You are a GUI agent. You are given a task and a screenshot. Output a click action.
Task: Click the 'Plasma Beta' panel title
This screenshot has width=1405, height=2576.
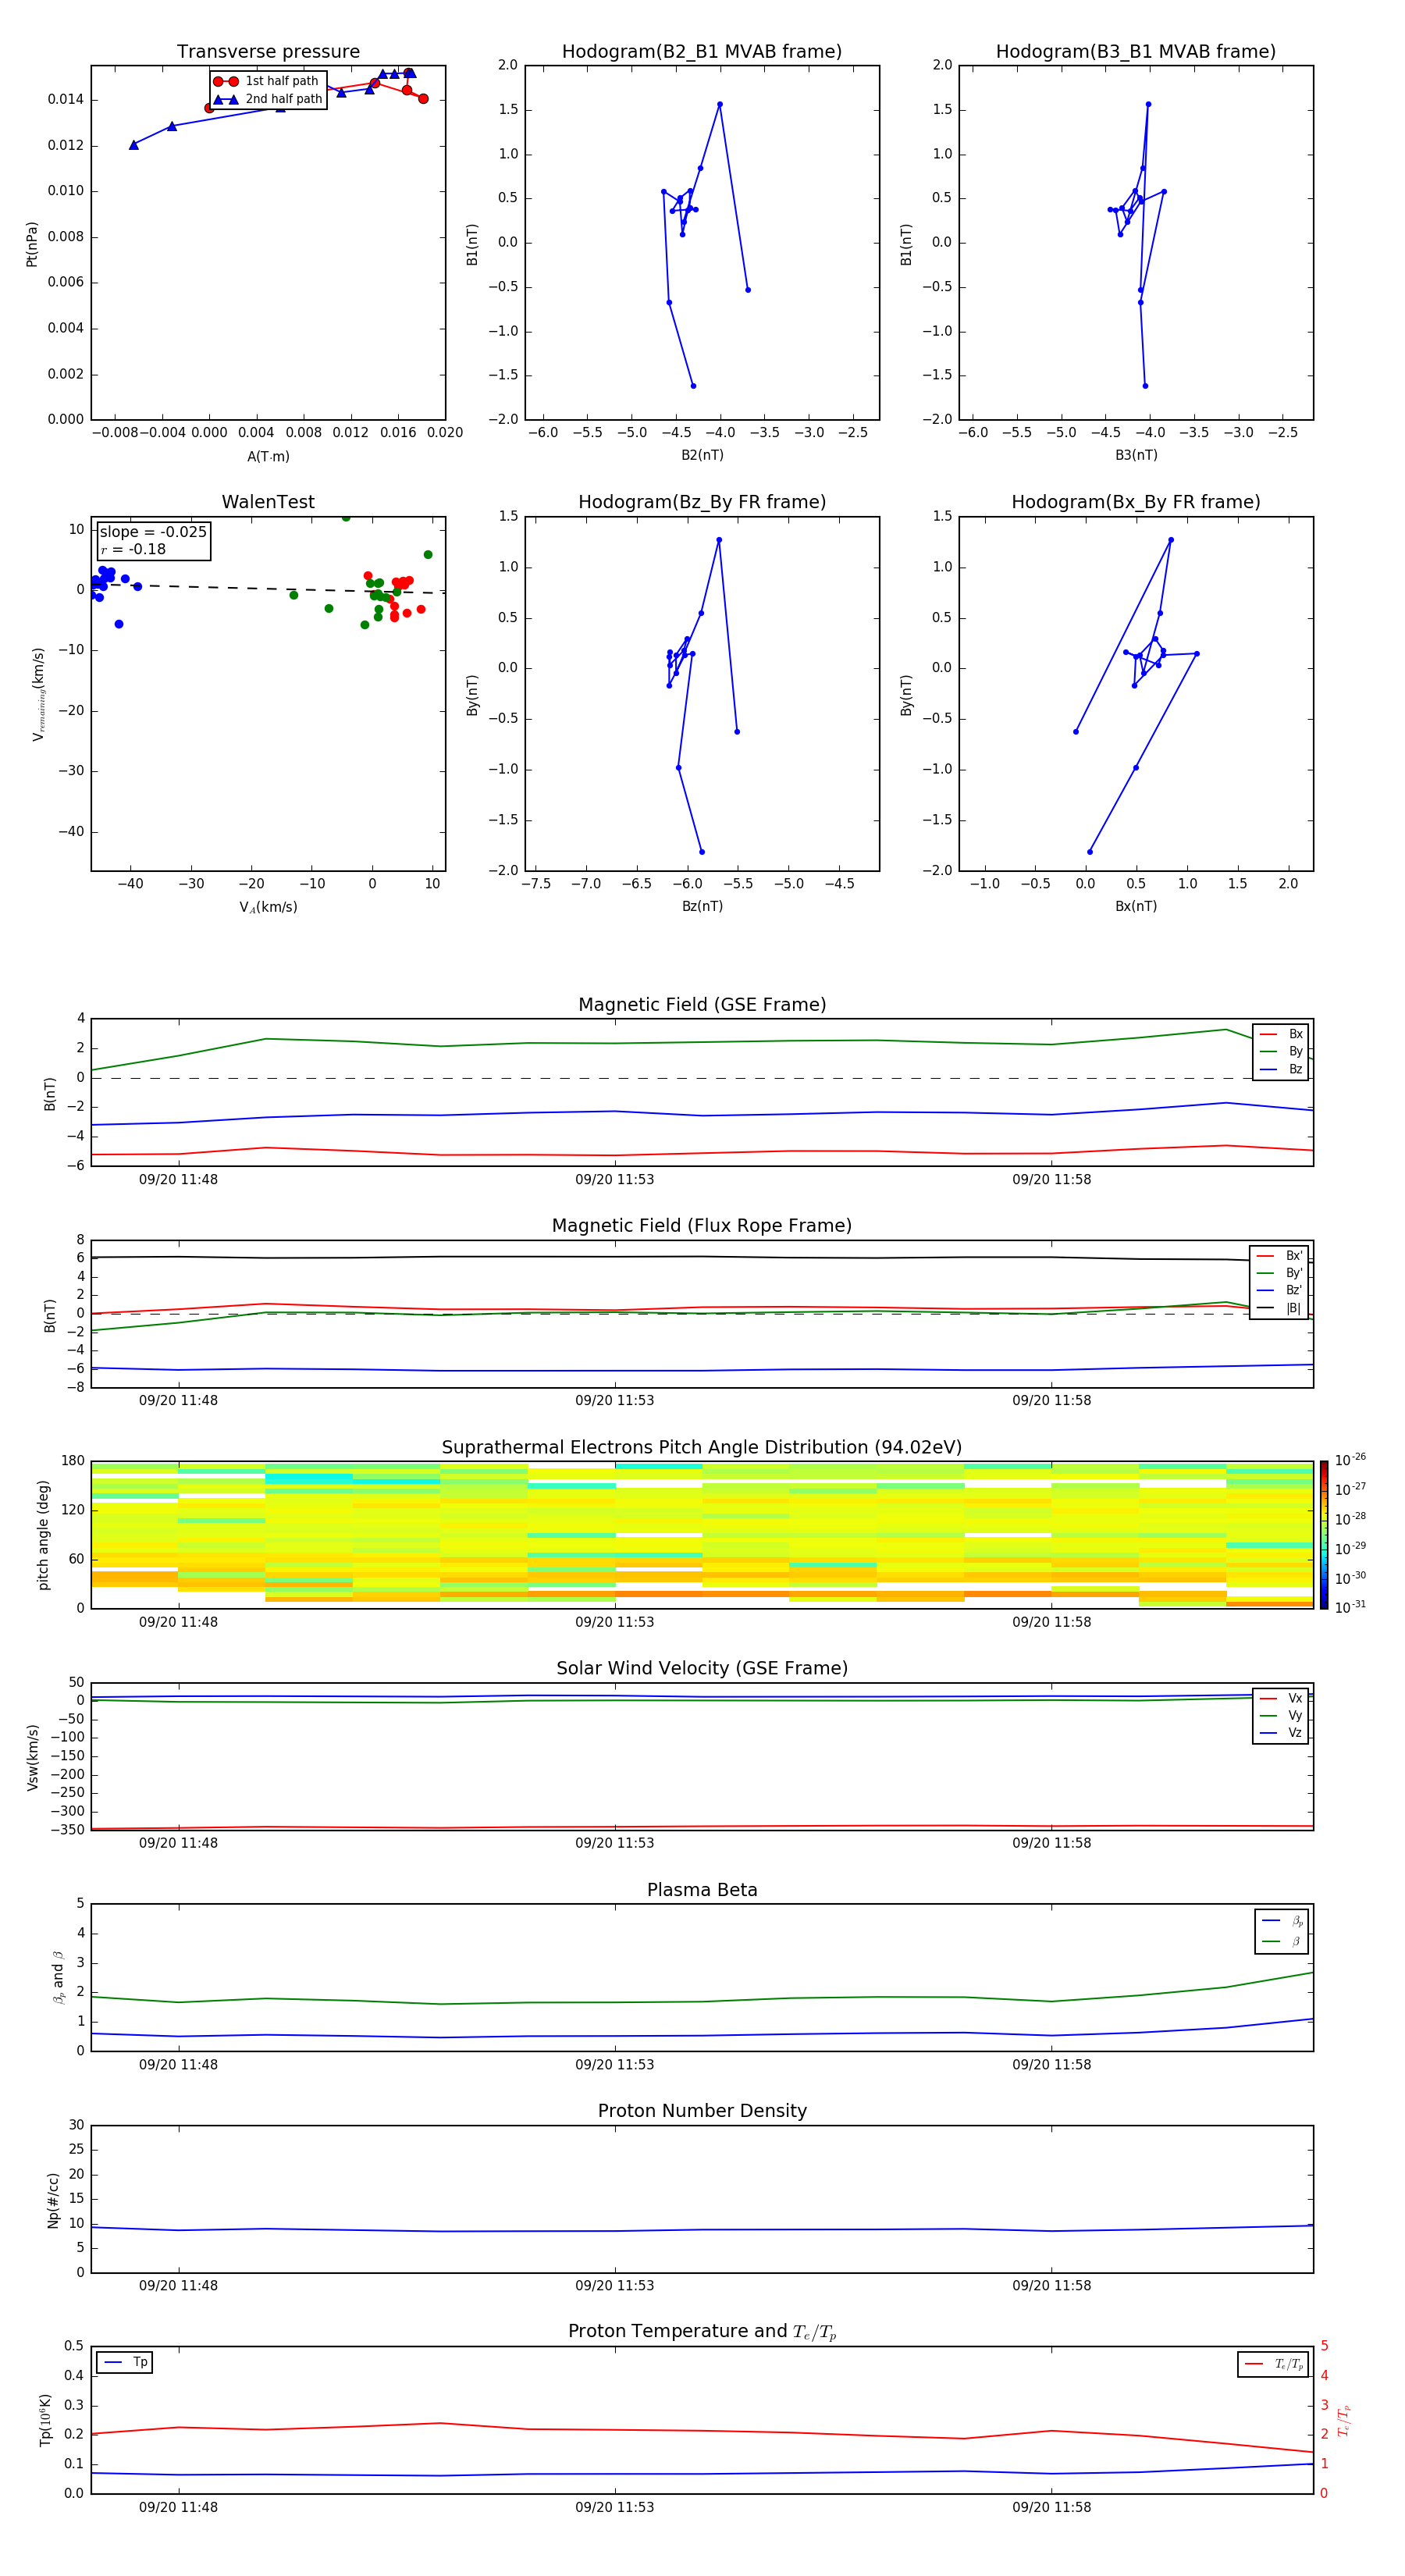click(702, 1891)
